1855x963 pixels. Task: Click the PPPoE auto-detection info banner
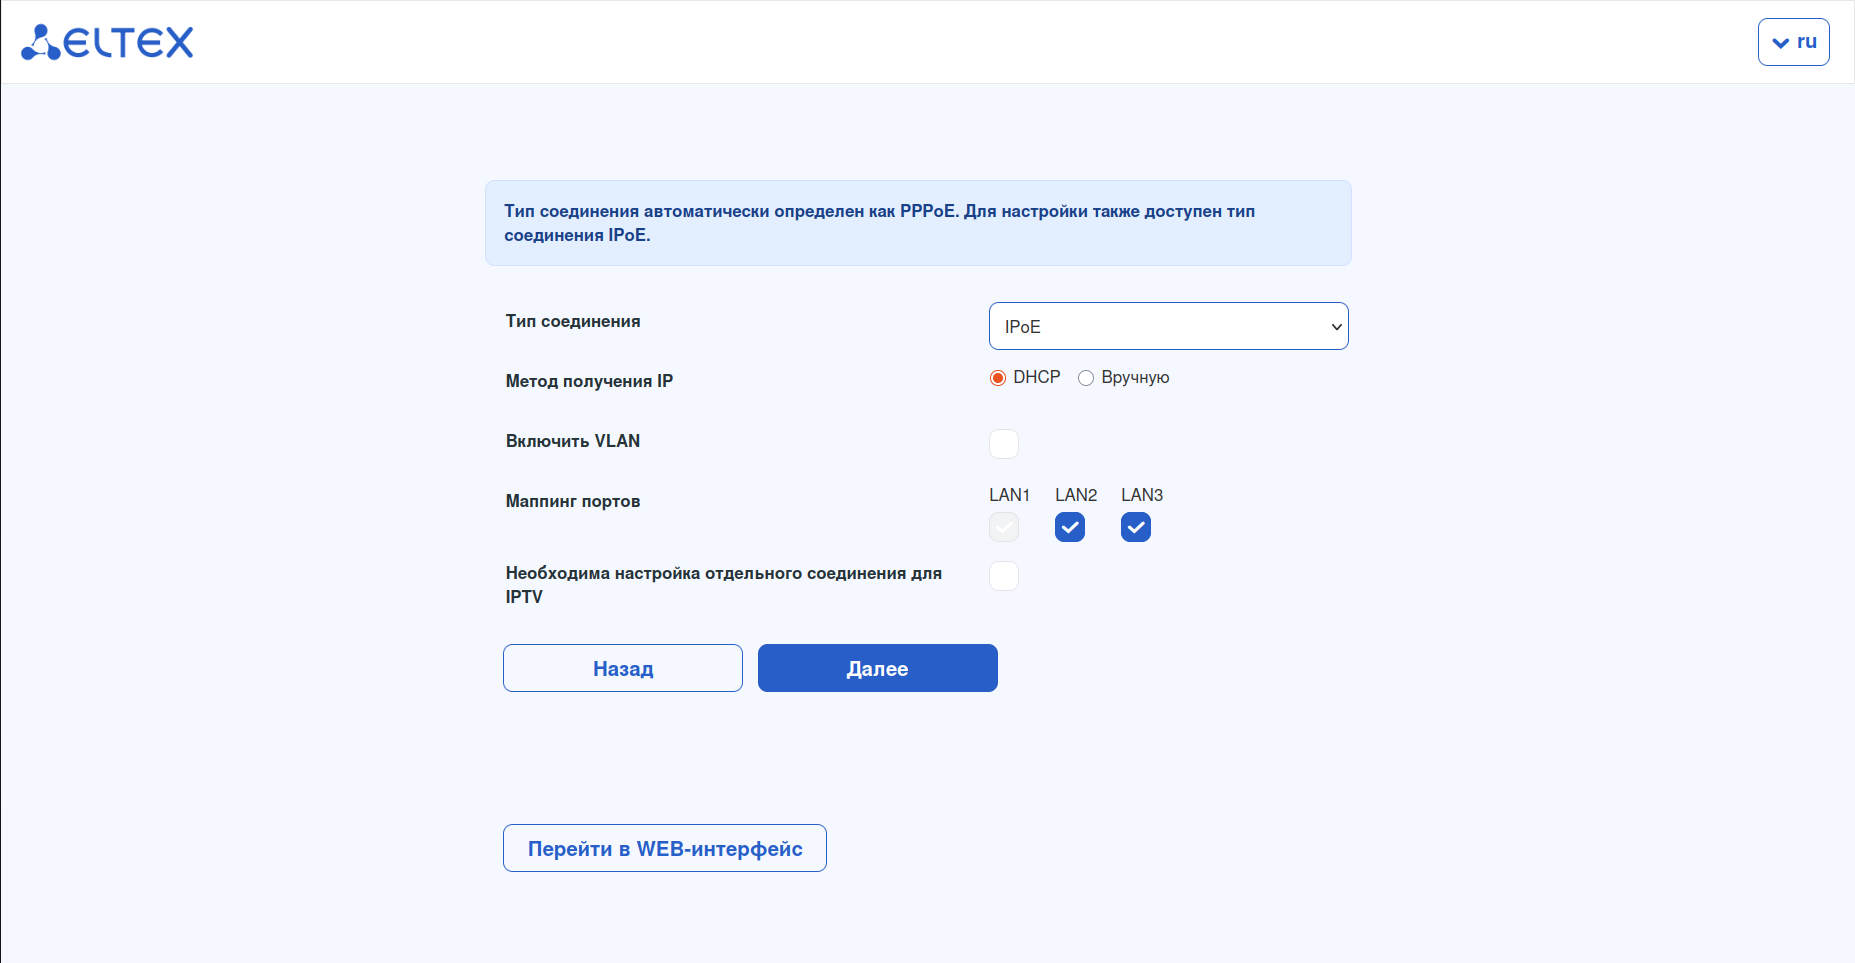[x=918, y=223]
